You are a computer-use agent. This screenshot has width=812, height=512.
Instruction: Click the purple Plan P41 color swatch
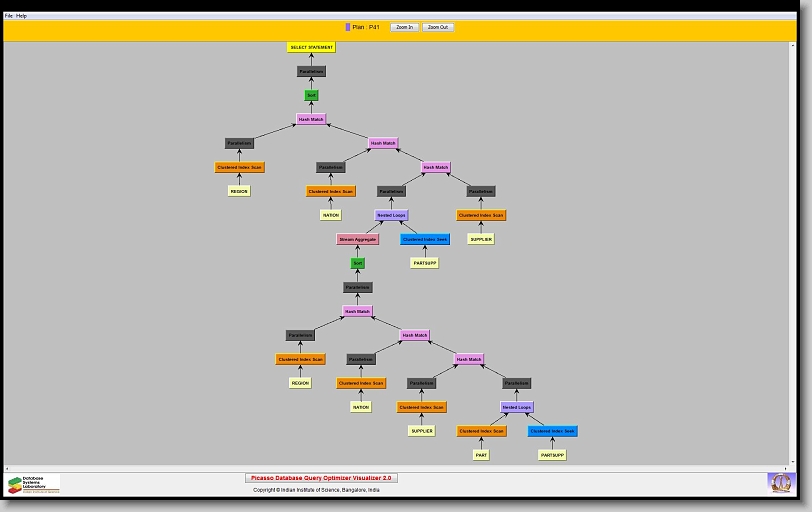click(348, 27)
